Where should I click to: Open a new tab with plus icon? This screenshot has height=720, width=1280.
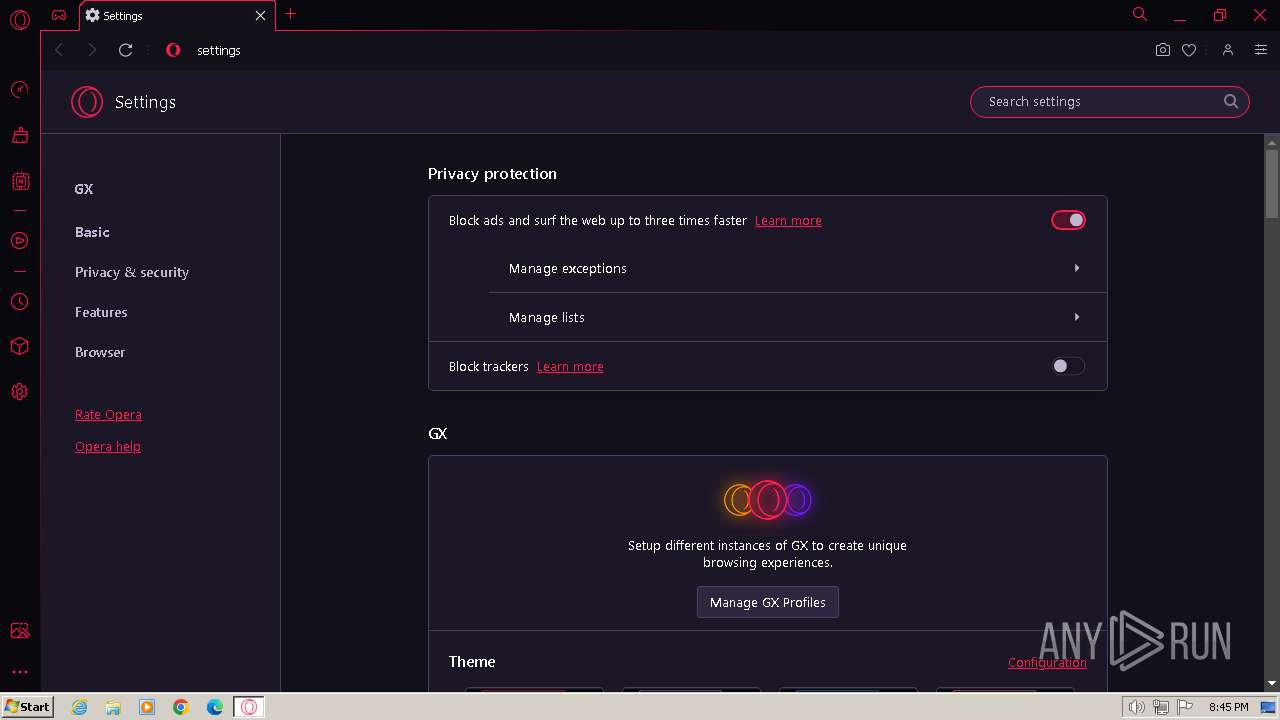(x=291, y=14)
